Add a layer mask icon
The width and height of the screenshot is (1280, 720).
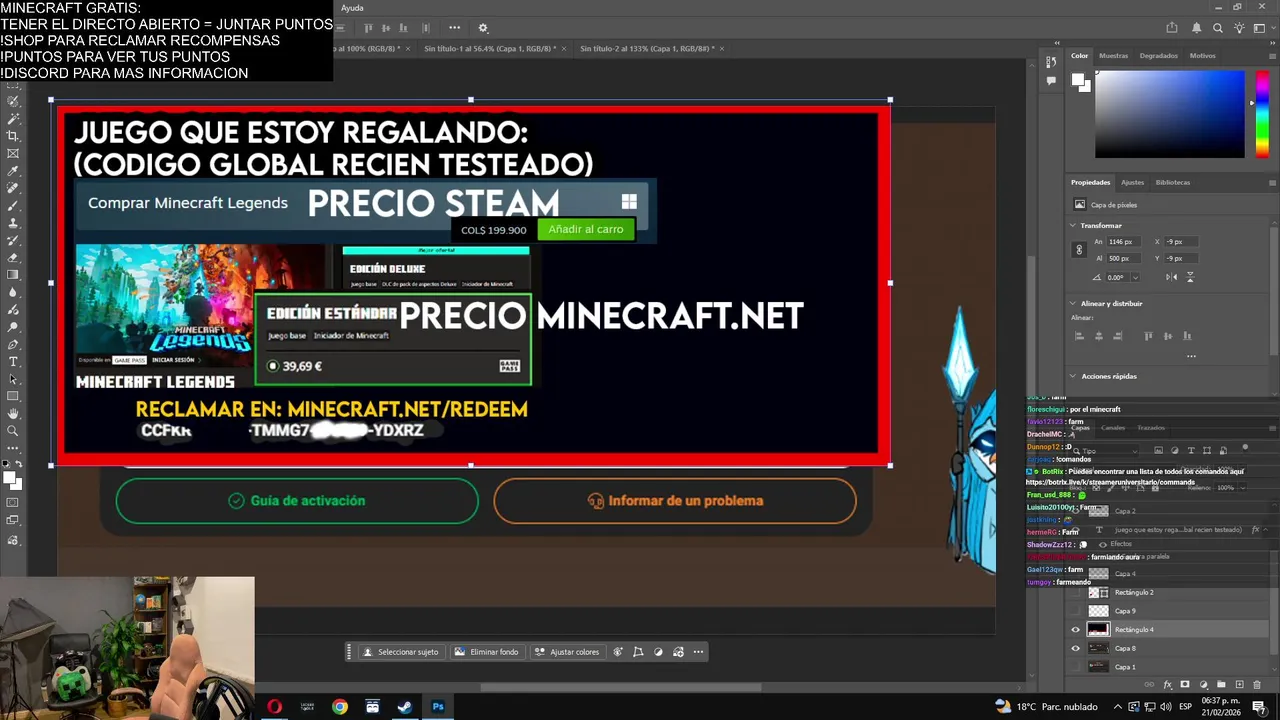point(1185,685)
